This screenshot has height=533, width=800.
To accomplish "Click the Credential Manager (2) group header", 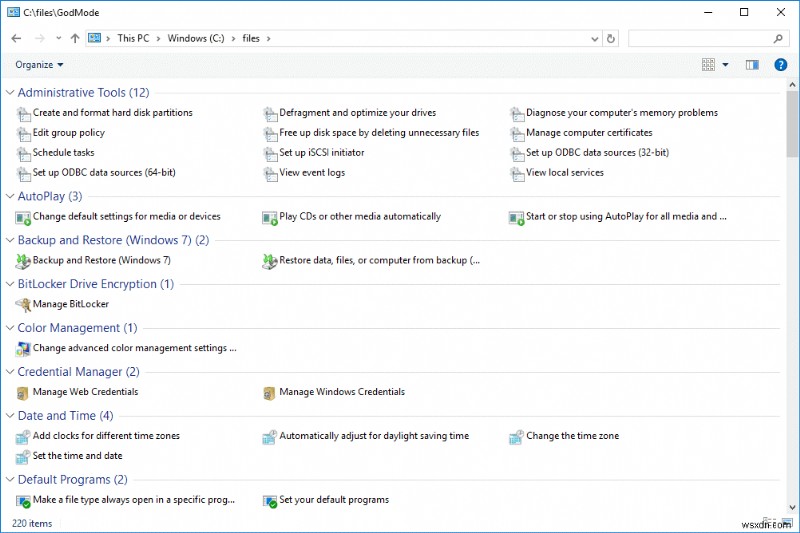I will pyautogui.click(x=79, y=371).
